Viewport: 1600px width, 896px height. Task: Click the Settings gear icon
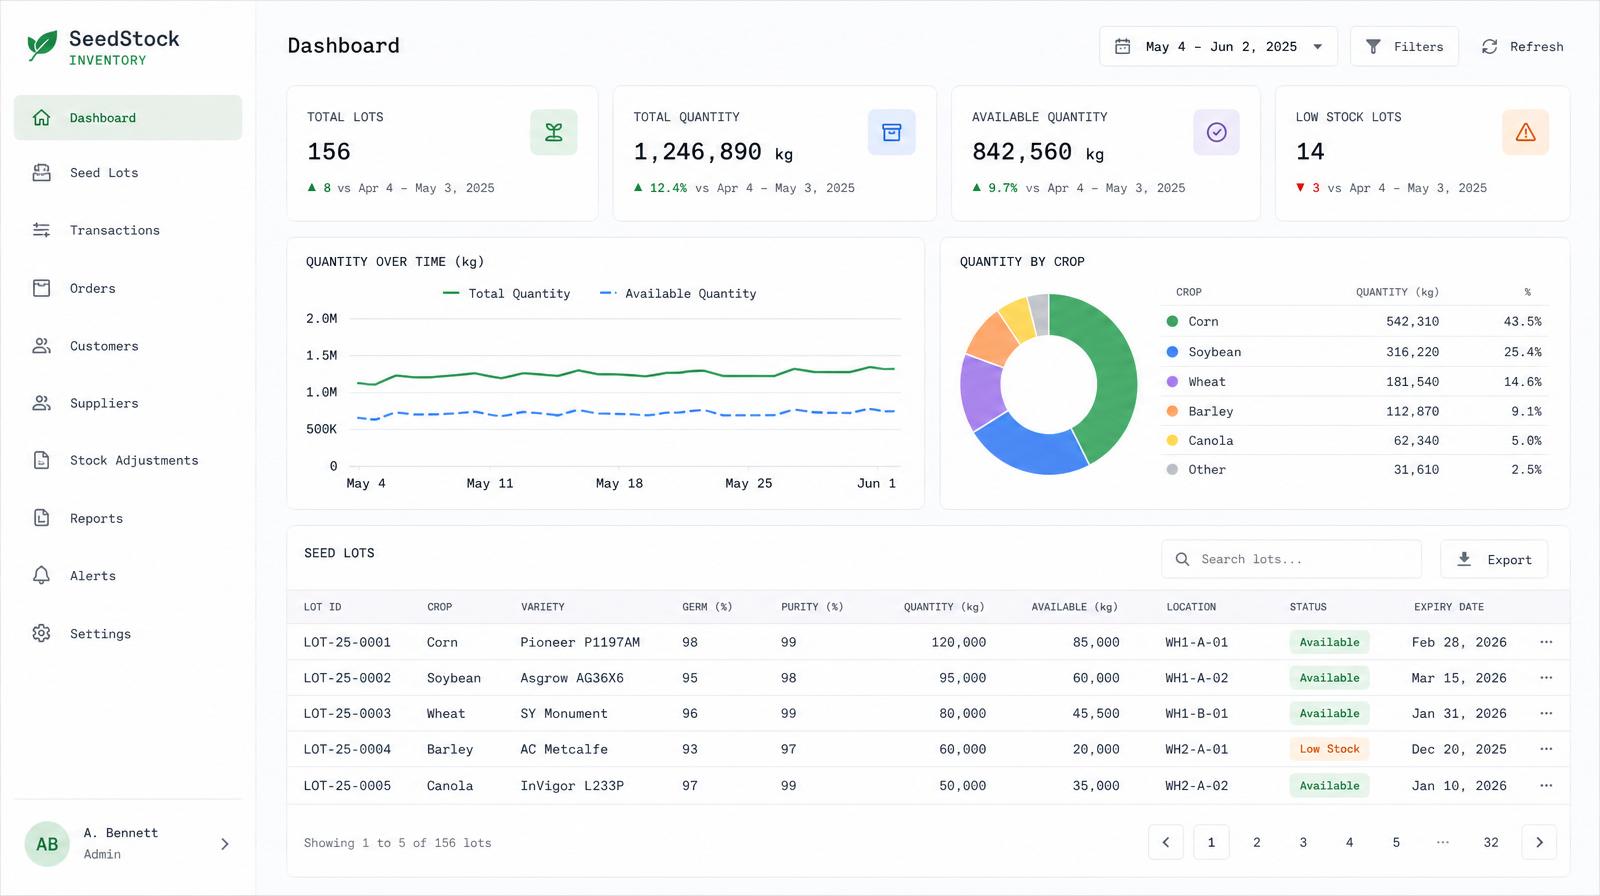coord(42,633)
